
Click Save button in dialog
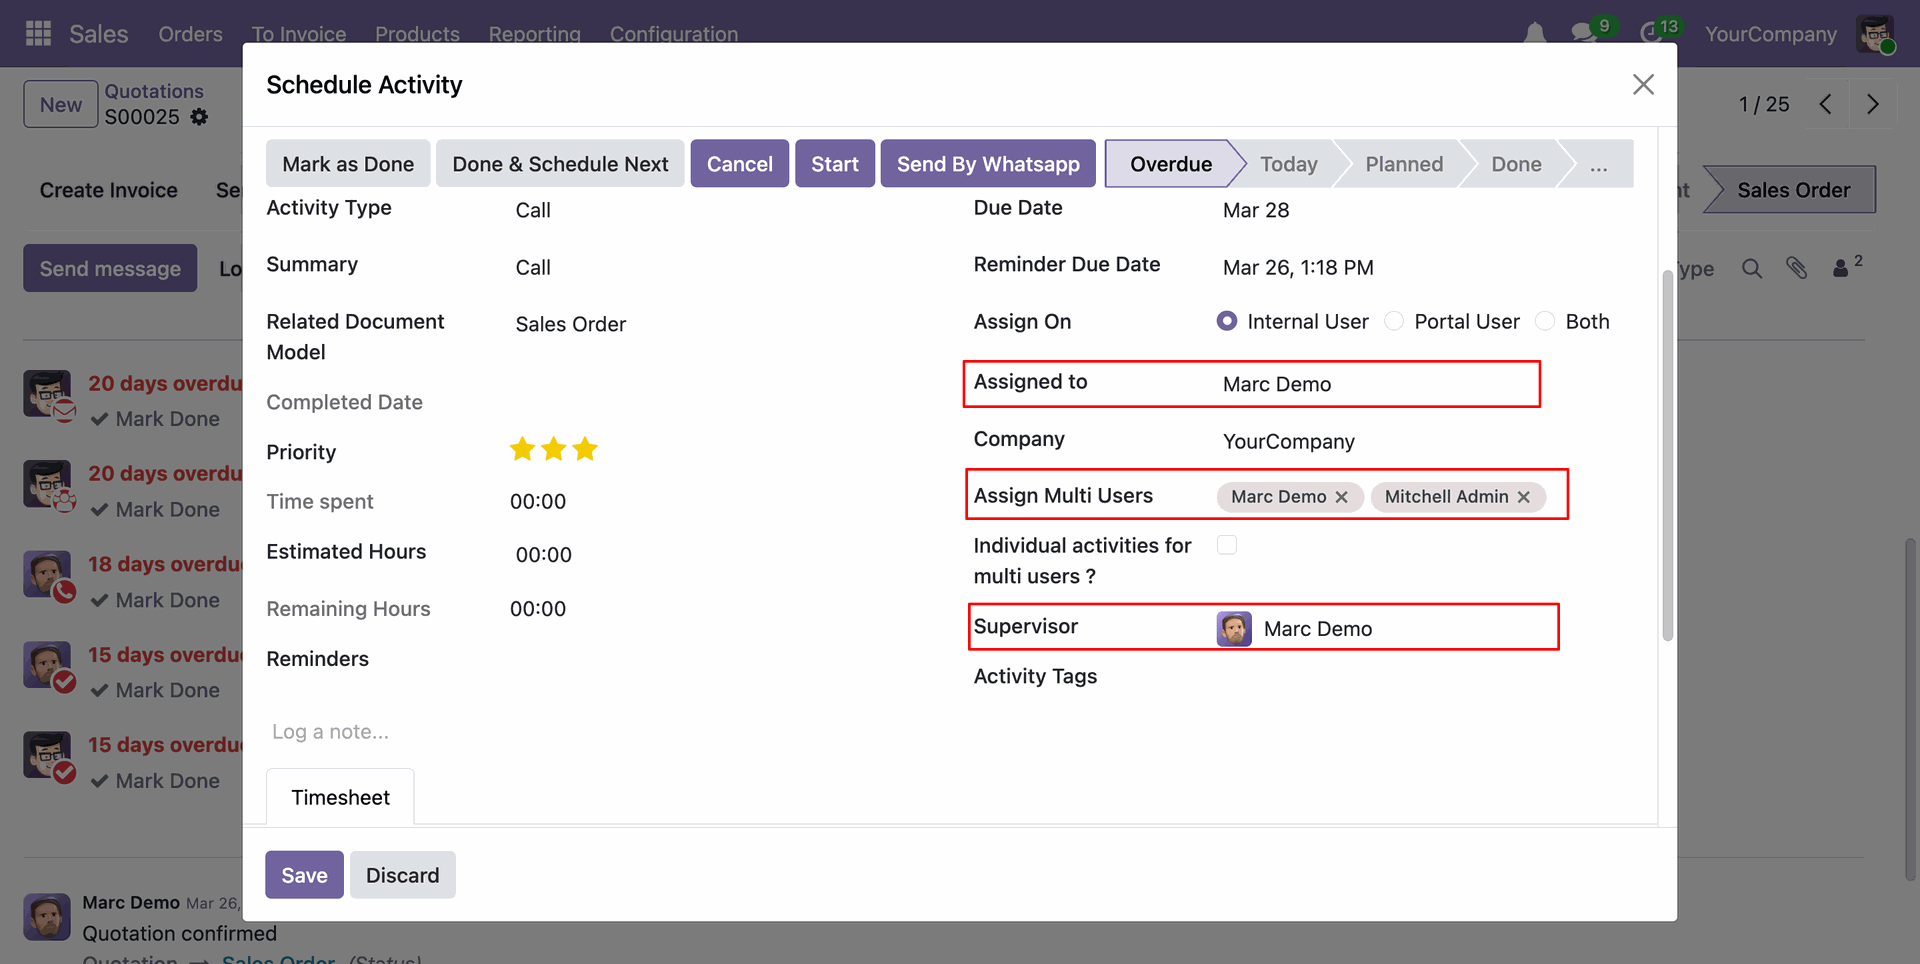(304, 875)
